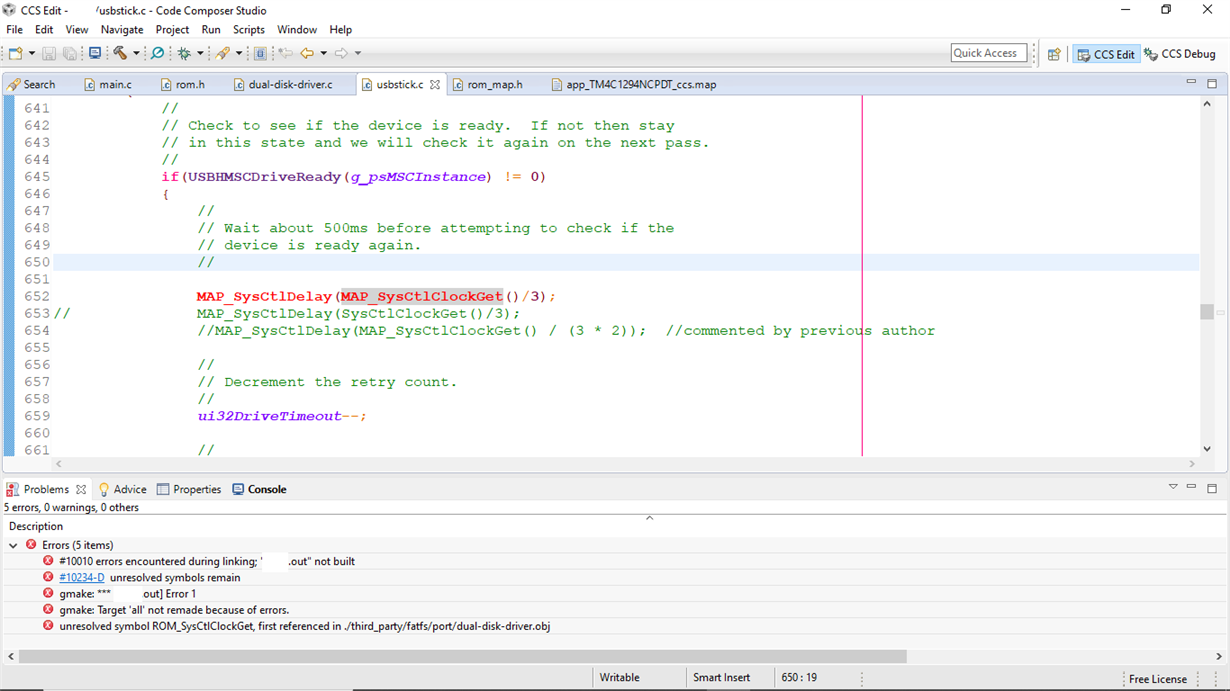1230x691 pixels.
Task: Switch to the Search tab
Action: pyautogui.click(x=32, y=84)
